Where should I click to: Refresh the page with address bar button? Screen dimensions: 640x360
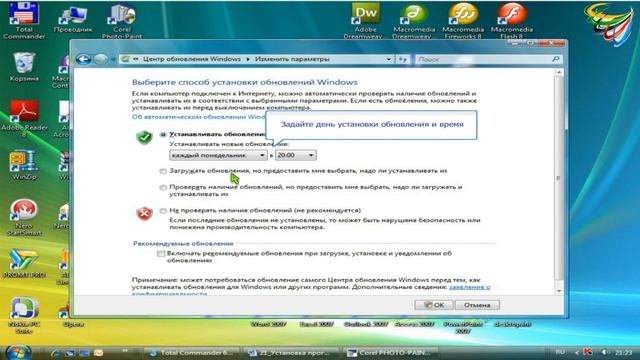403,60
